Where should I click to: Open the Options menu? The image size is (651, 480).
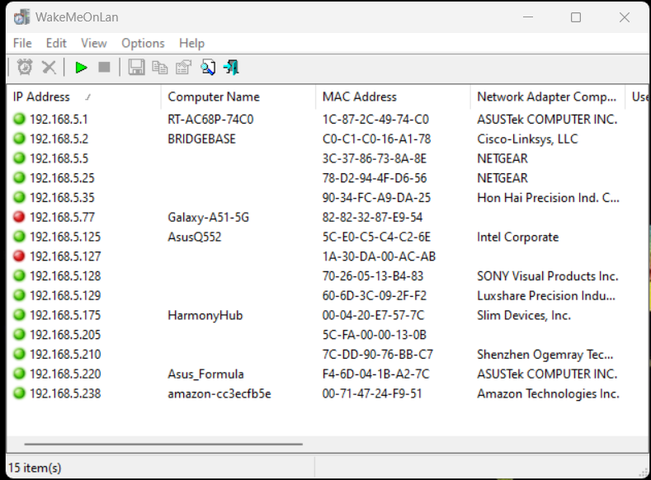[x=143, y=43]
